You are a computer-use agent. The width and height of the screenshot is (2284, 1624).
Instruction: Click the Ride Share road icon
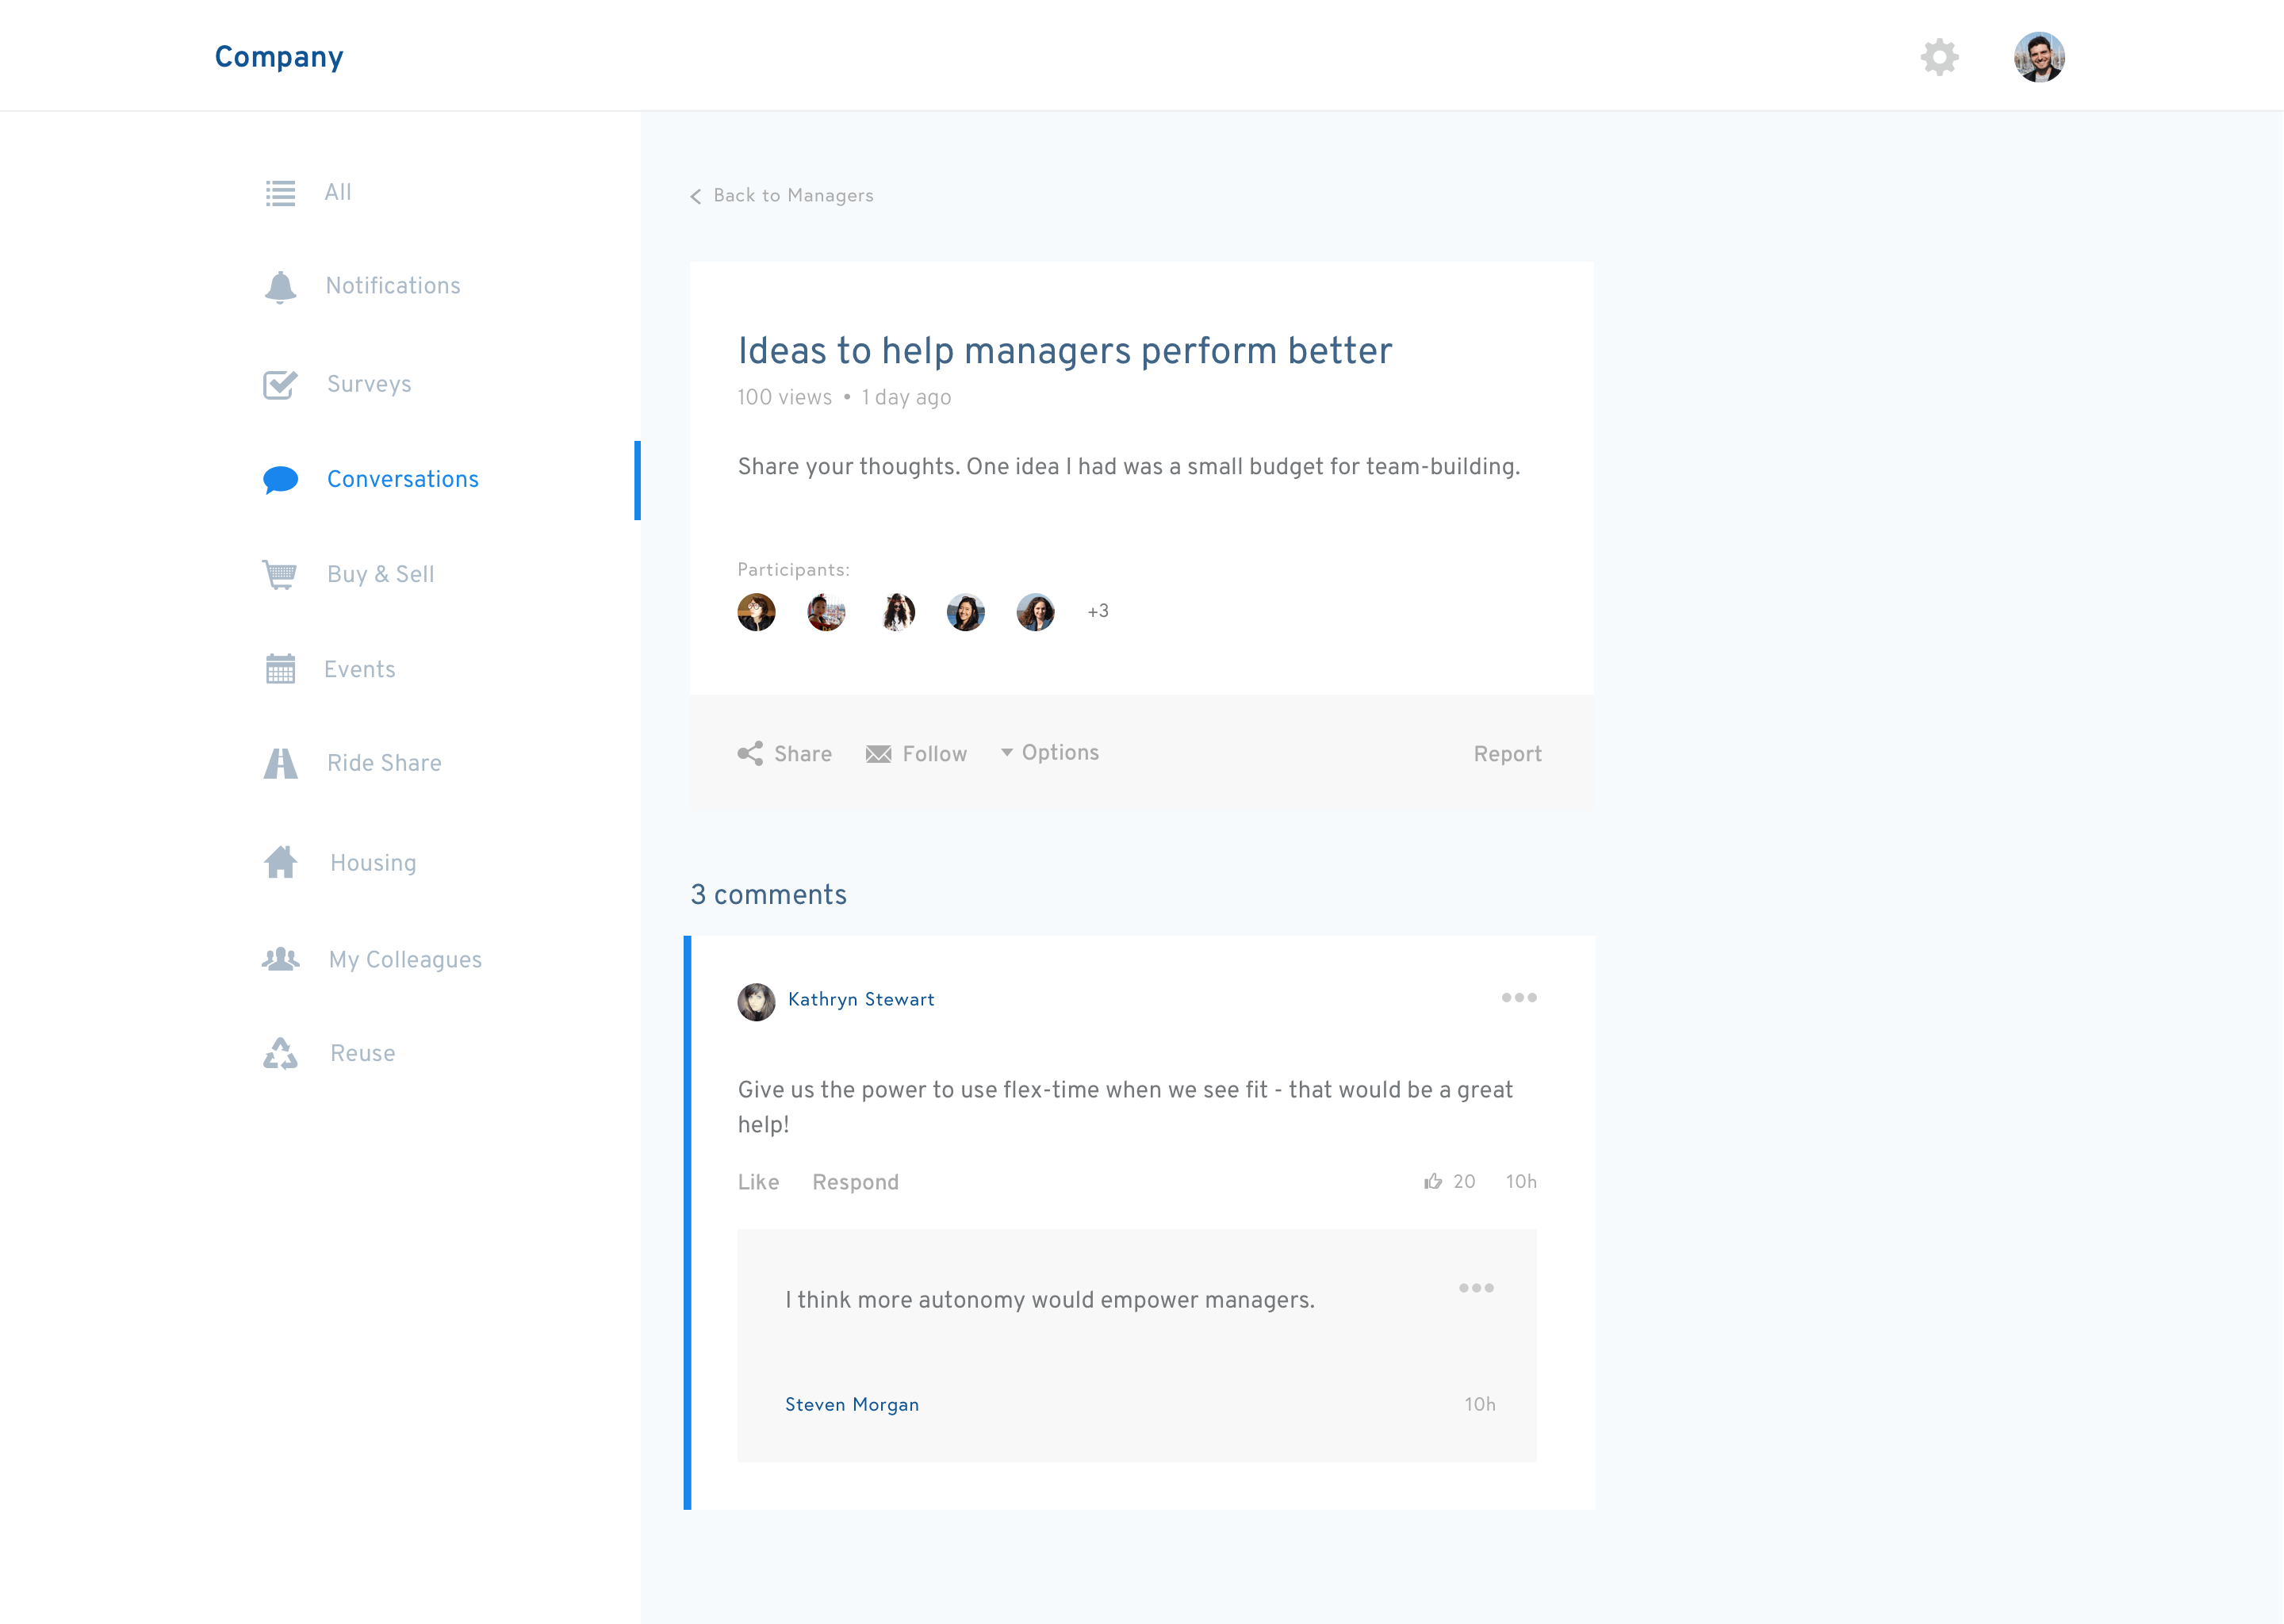[x=280, y=763]
